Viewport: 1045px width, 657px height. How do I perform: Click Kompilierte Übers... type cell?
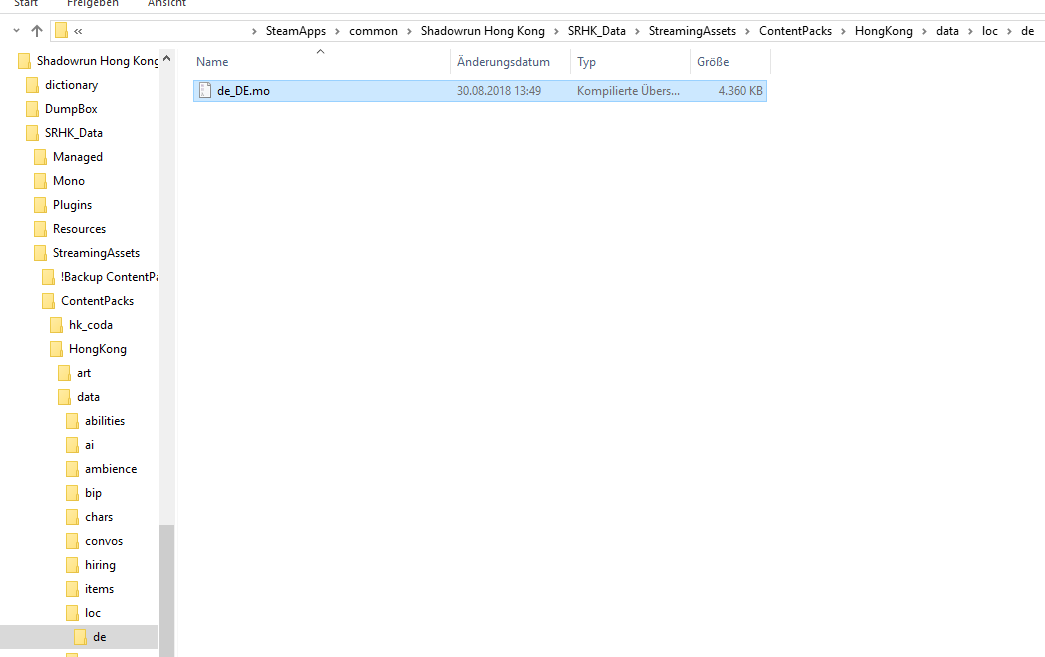pyautogui.click(x=628, y=91)
